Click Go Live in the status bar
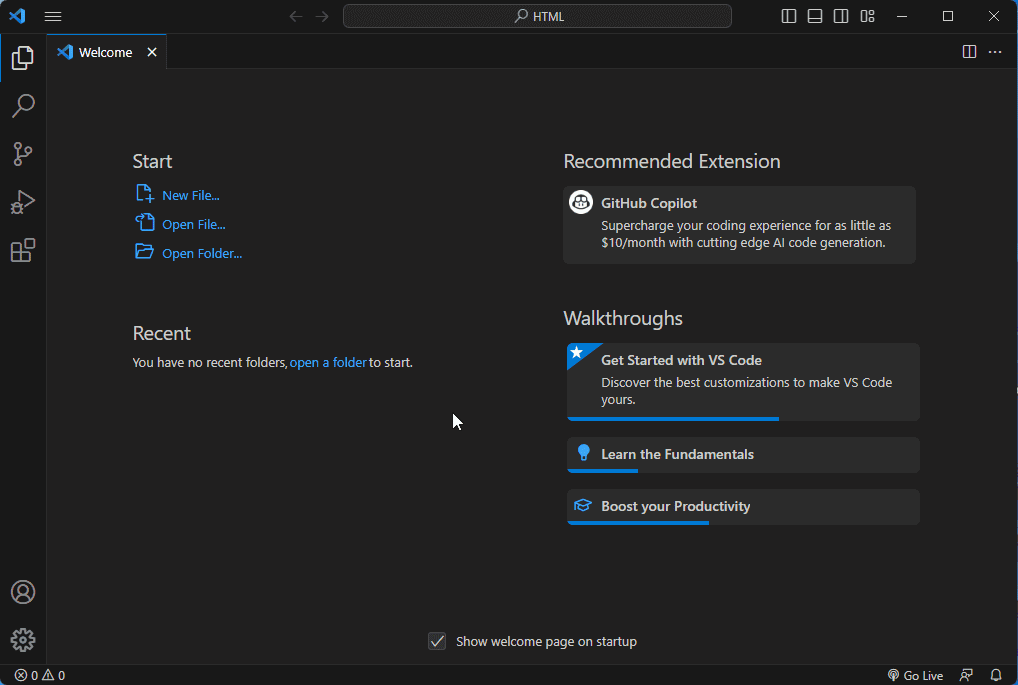 (x=915, y=675)
